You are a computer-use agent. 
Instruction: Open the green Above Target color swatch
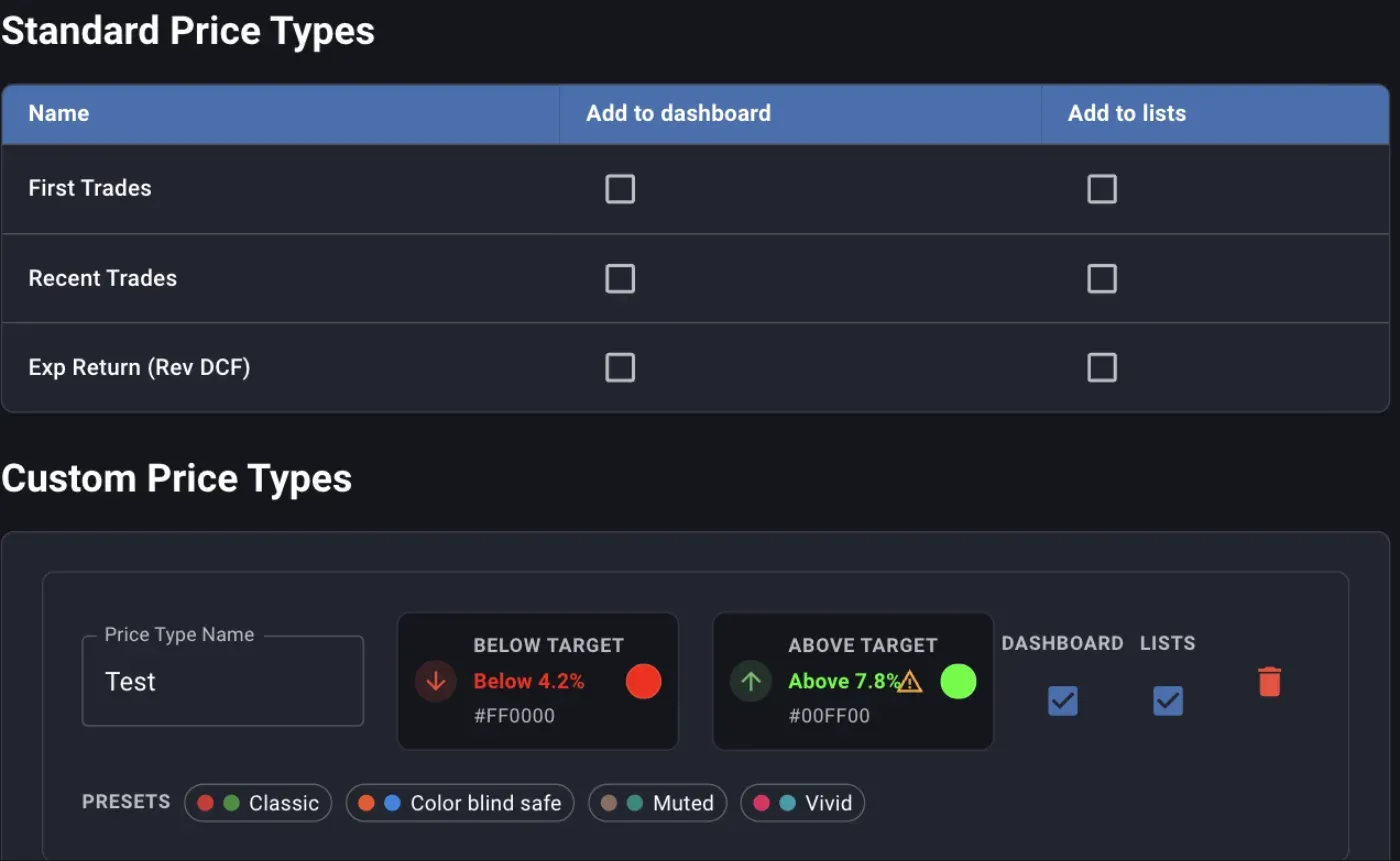(958, 682)
